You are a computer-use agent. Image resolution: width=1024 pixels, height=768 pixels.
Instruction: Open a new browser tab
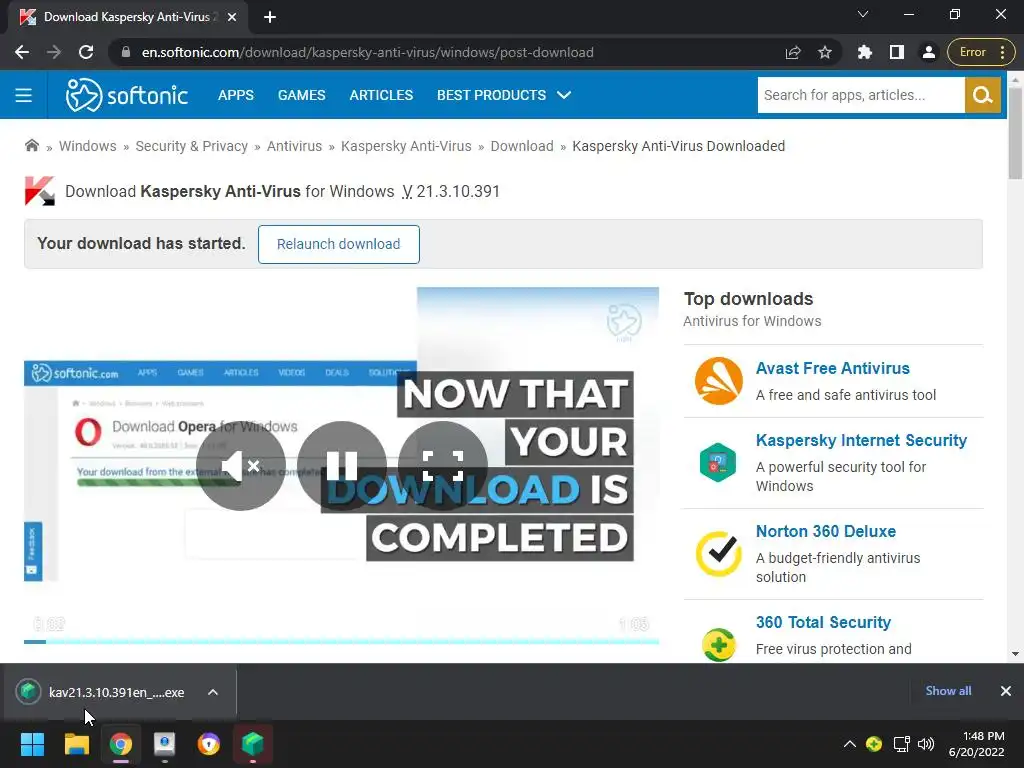(x=270, y=17)
